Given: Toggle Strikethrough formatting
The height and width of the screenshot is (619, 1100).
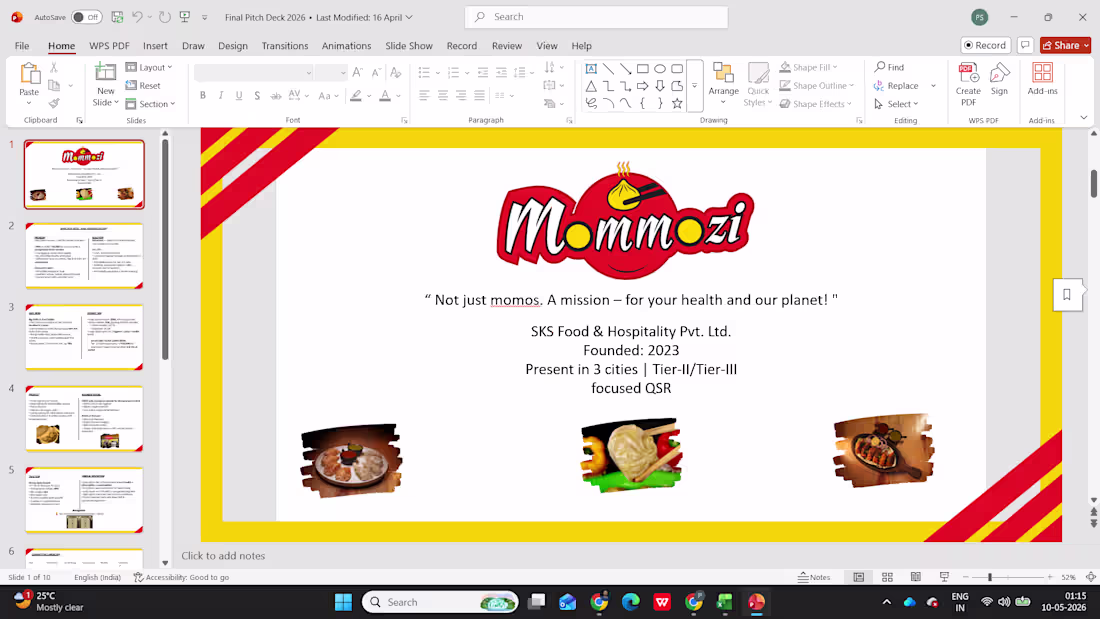Looking at the screenshot, I should pos(276,95).
